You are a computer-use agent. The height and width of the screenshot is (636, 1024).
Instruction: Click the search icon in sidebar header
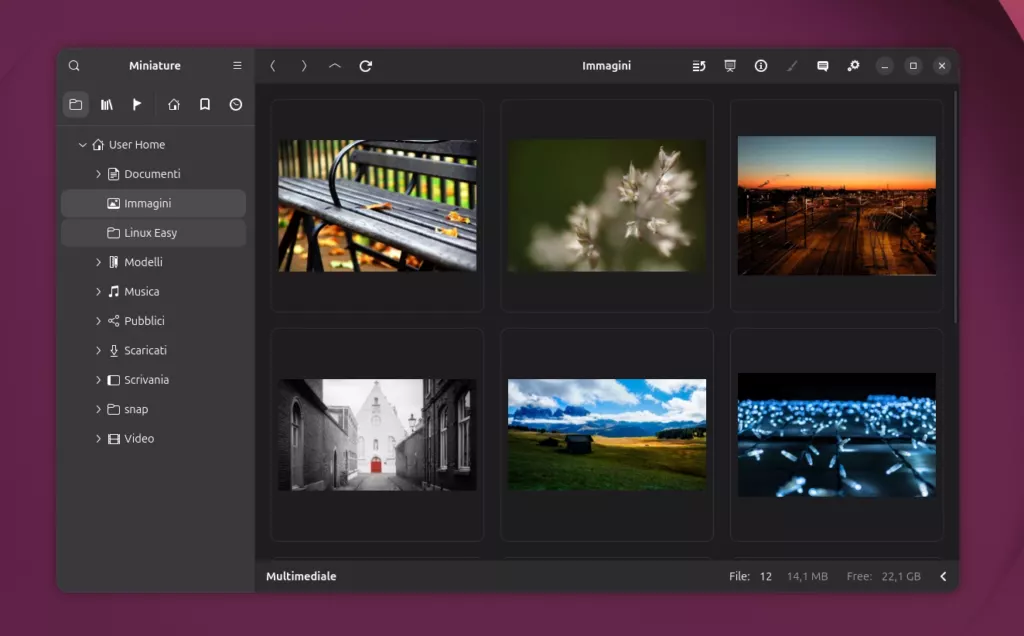74,66
